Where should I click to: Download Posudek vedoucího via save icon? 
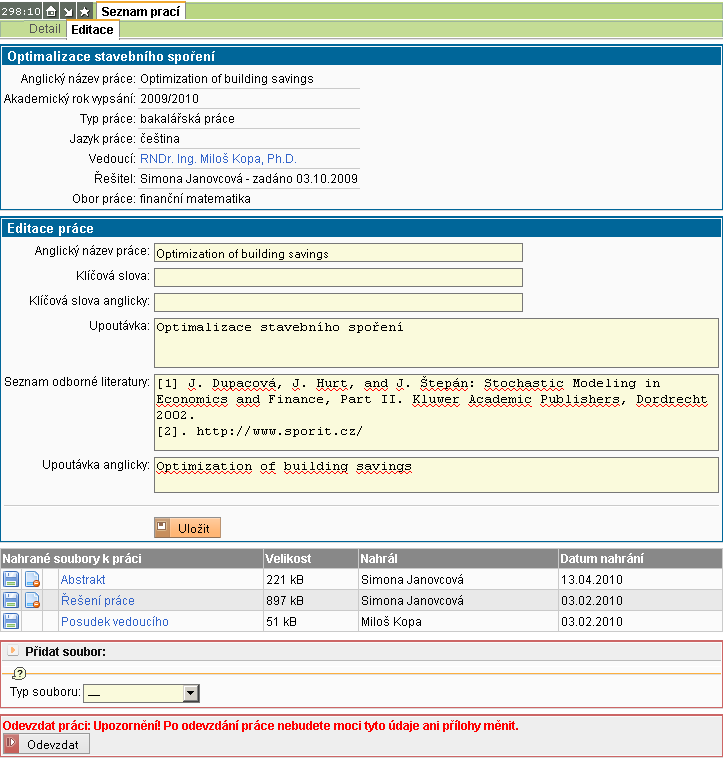(x=11, y=621)
